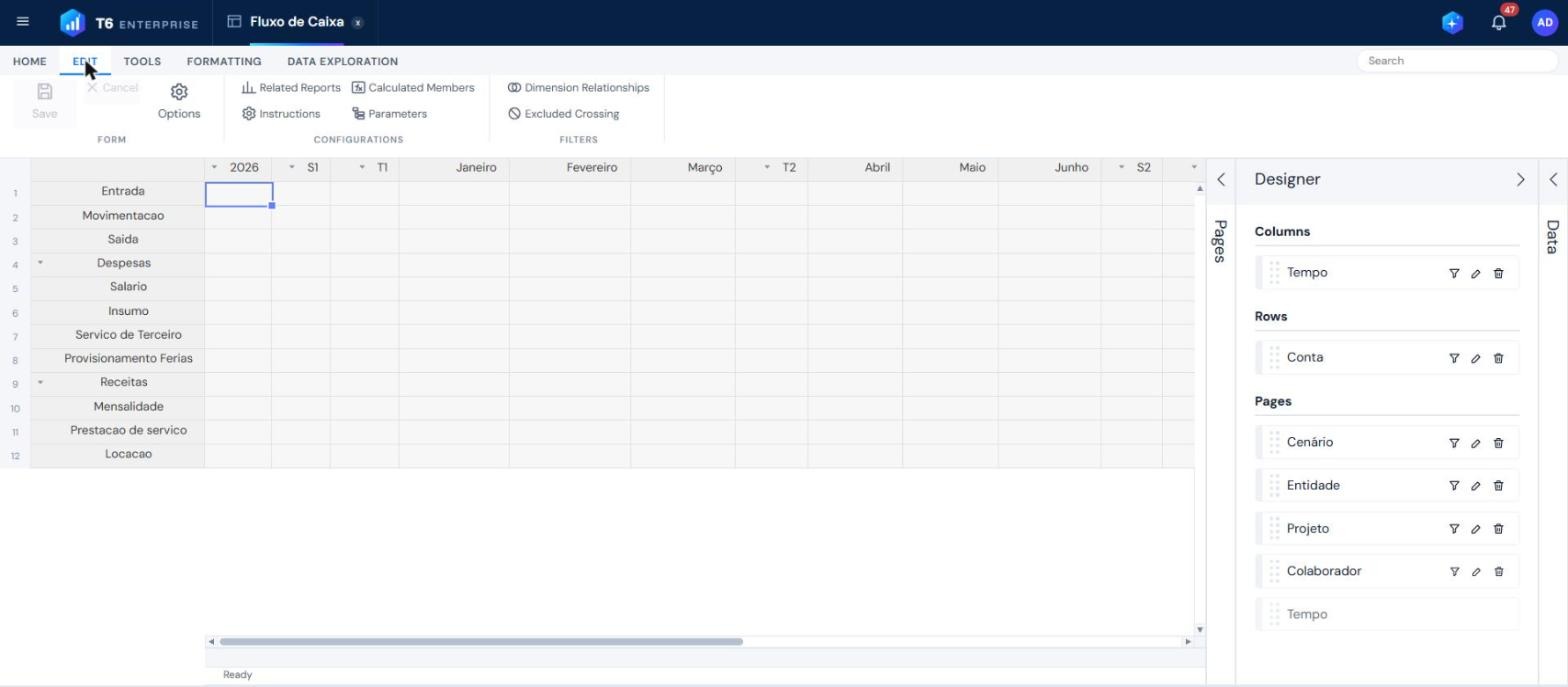
Task: Open Dimension Relationships filter
Action: coord(579,88)
